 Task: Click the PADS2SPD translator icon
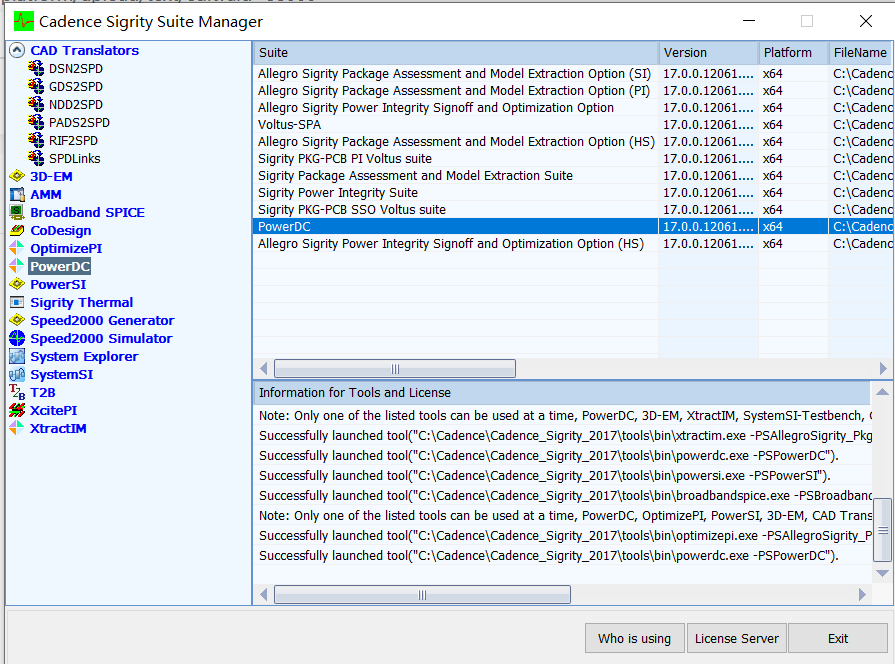click(36, 122)
